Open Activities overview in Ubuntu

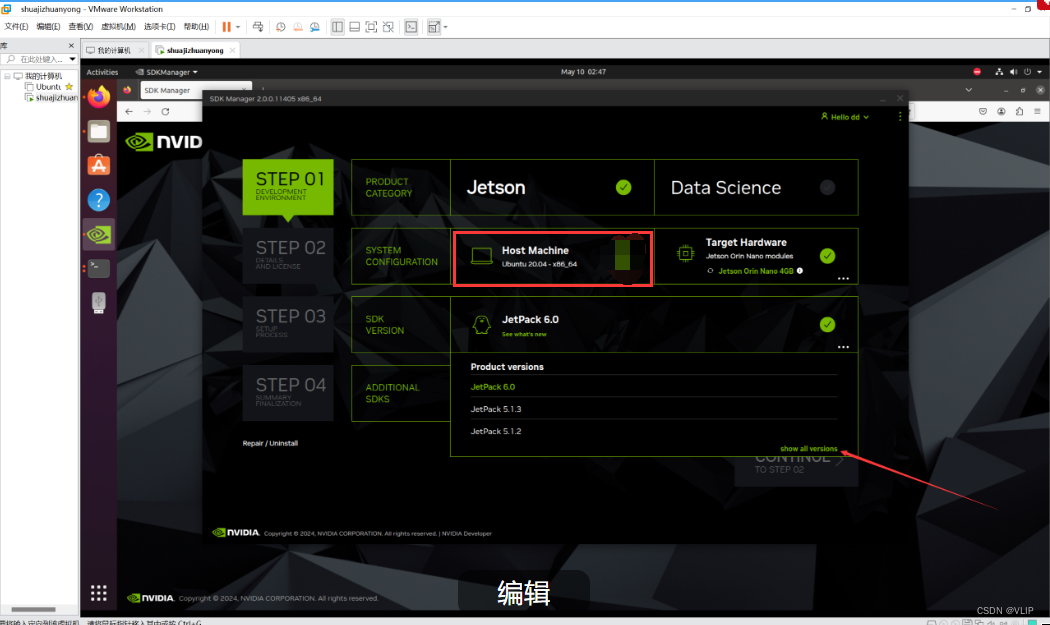coord(102,72)
